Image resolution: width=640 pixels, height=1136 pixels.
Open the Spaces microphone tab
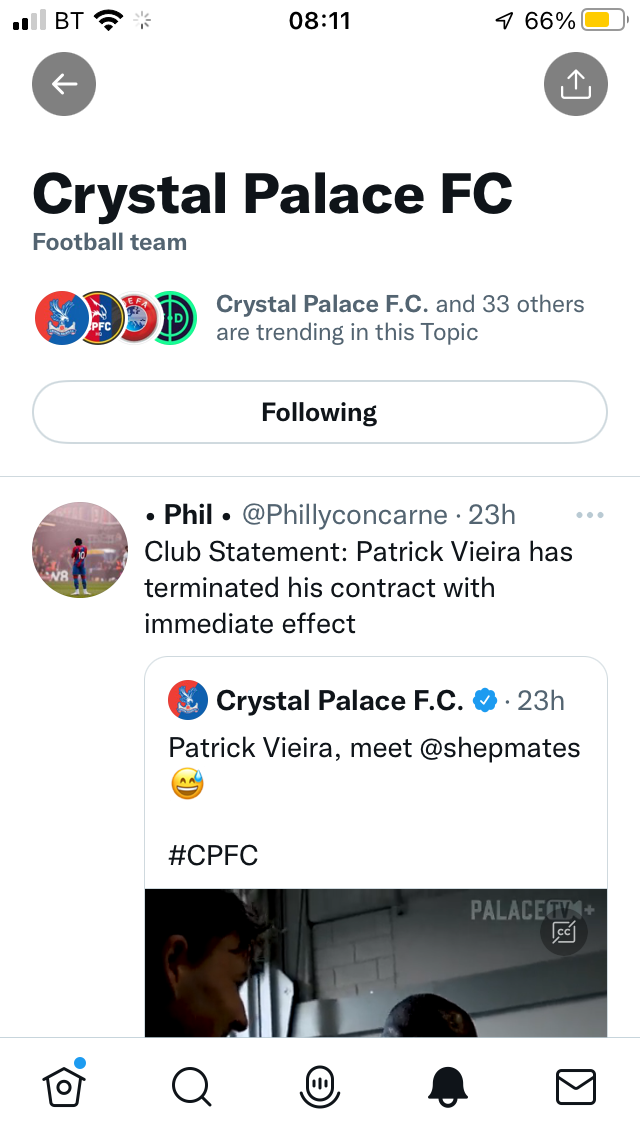(320, 1086)
